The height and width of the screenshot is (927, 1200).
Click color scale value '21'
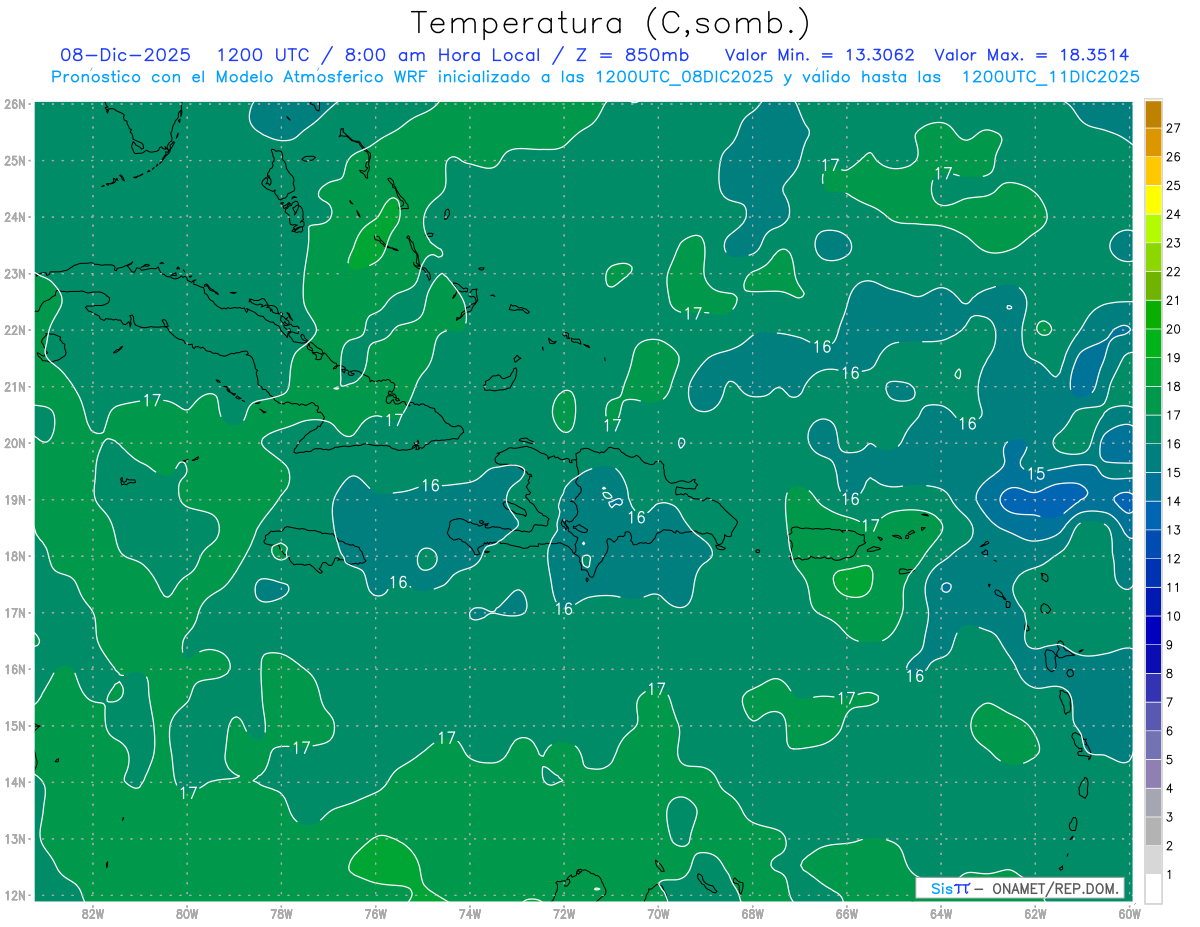click(1173, 300)
